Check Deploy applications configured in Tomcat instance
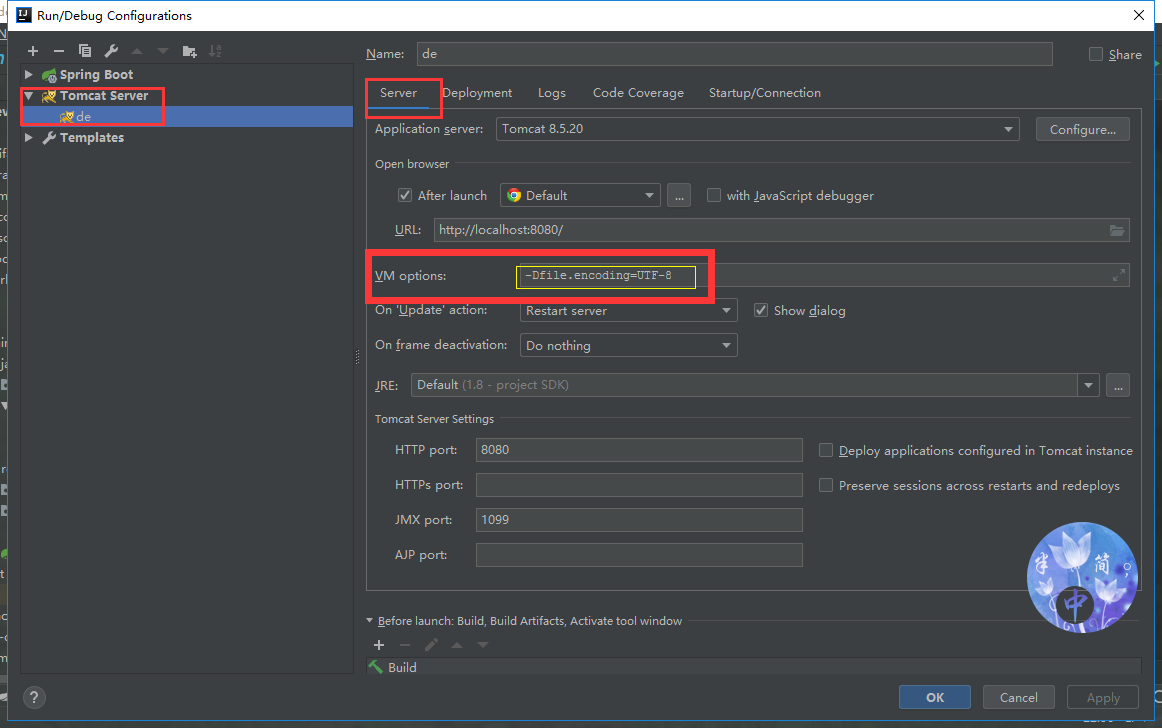 point(826,450)
